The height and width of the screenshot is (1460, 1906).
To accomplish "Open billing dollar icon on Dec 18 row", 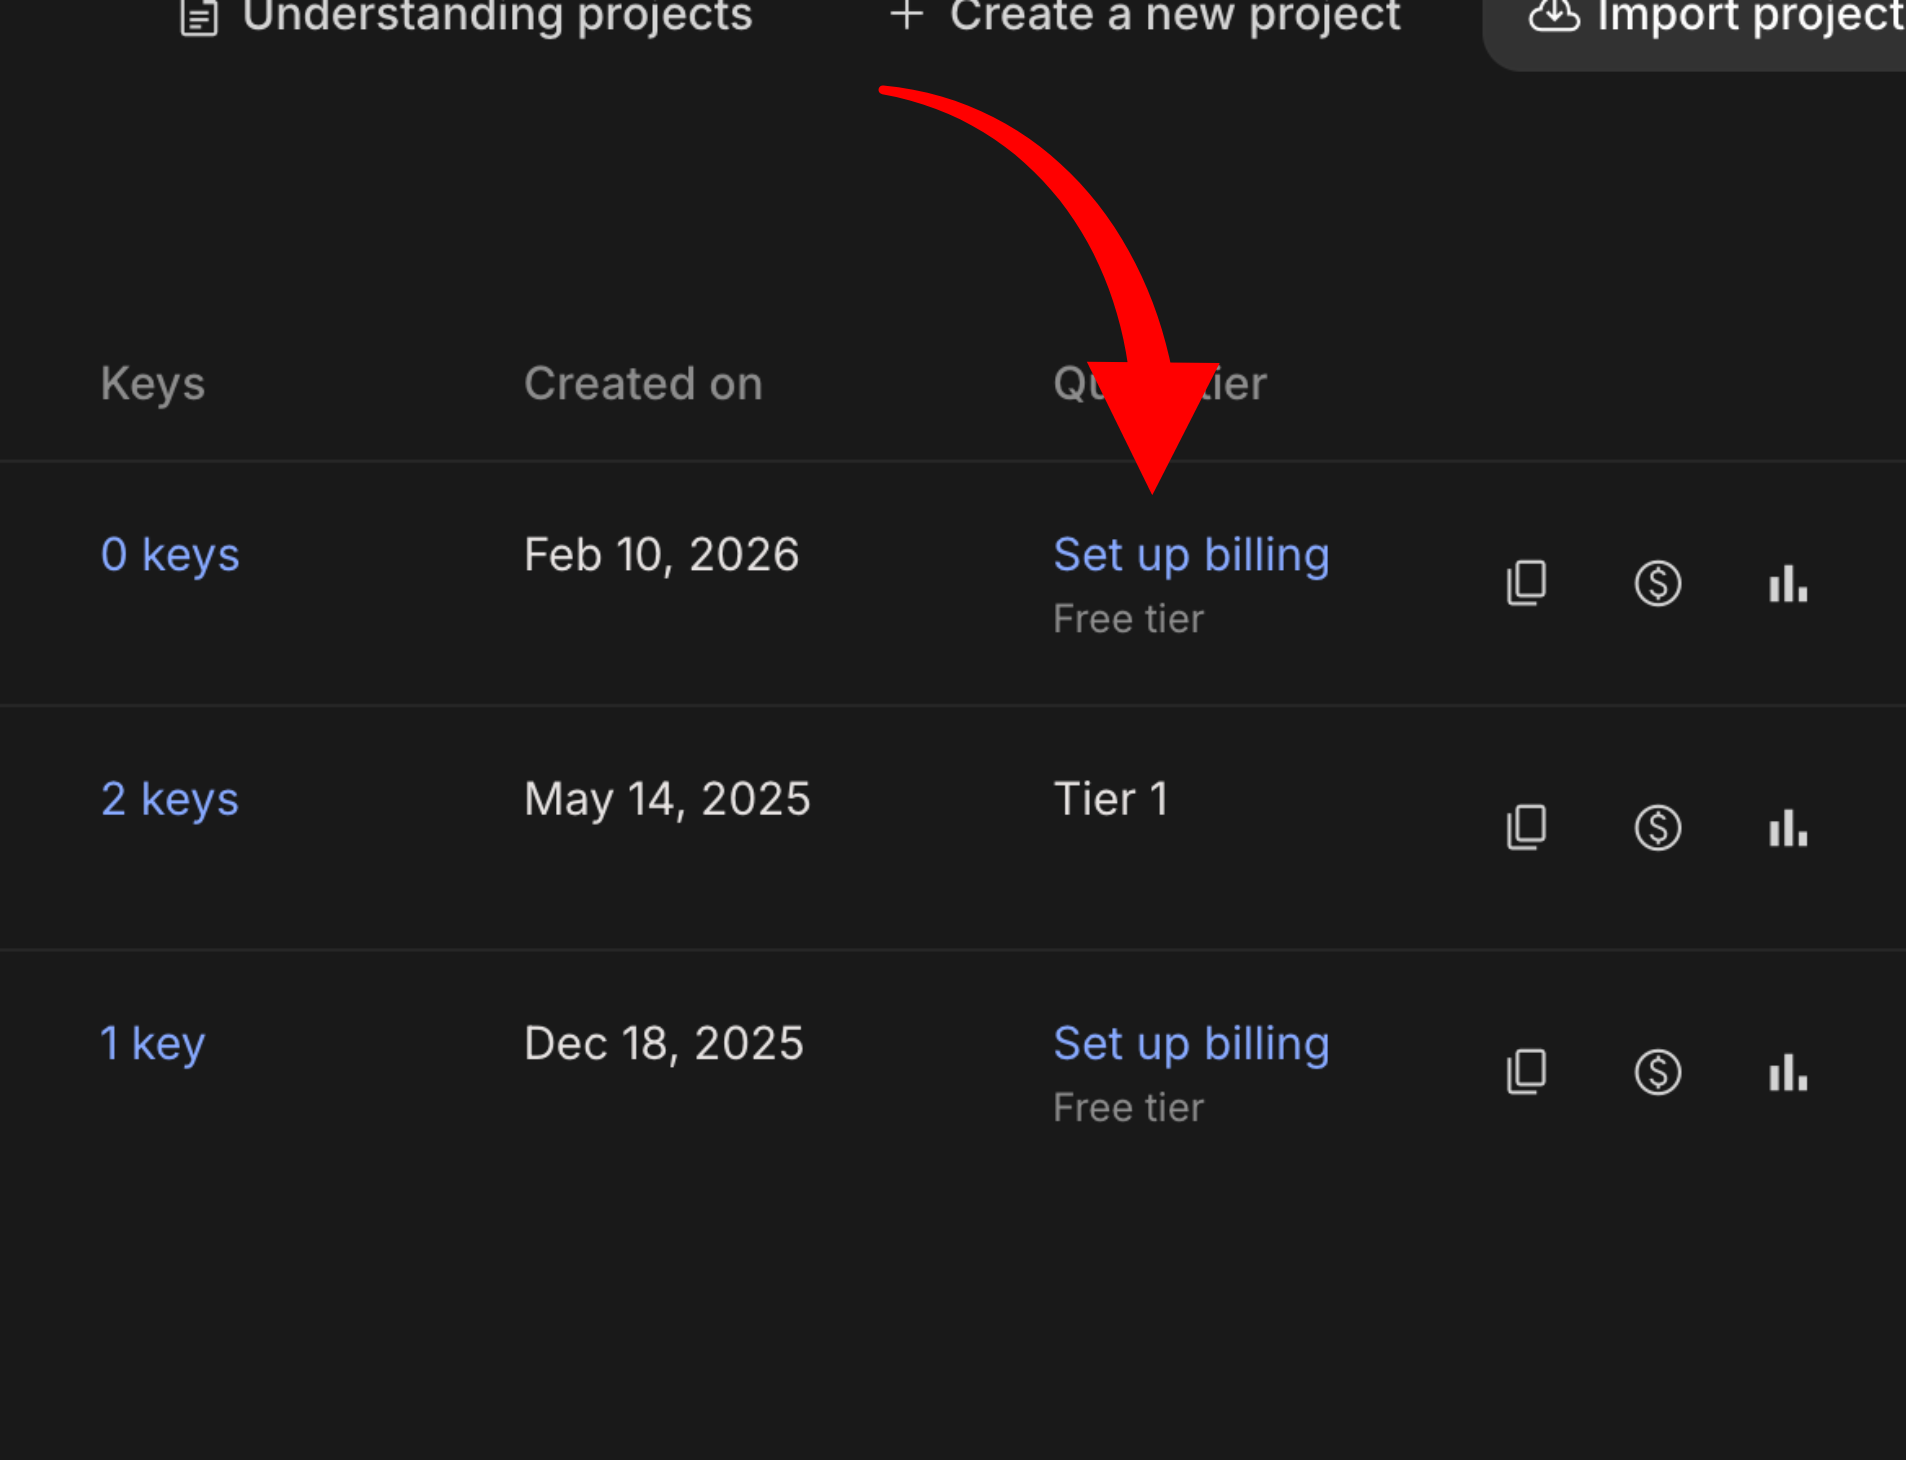I will point(1657,1072).
